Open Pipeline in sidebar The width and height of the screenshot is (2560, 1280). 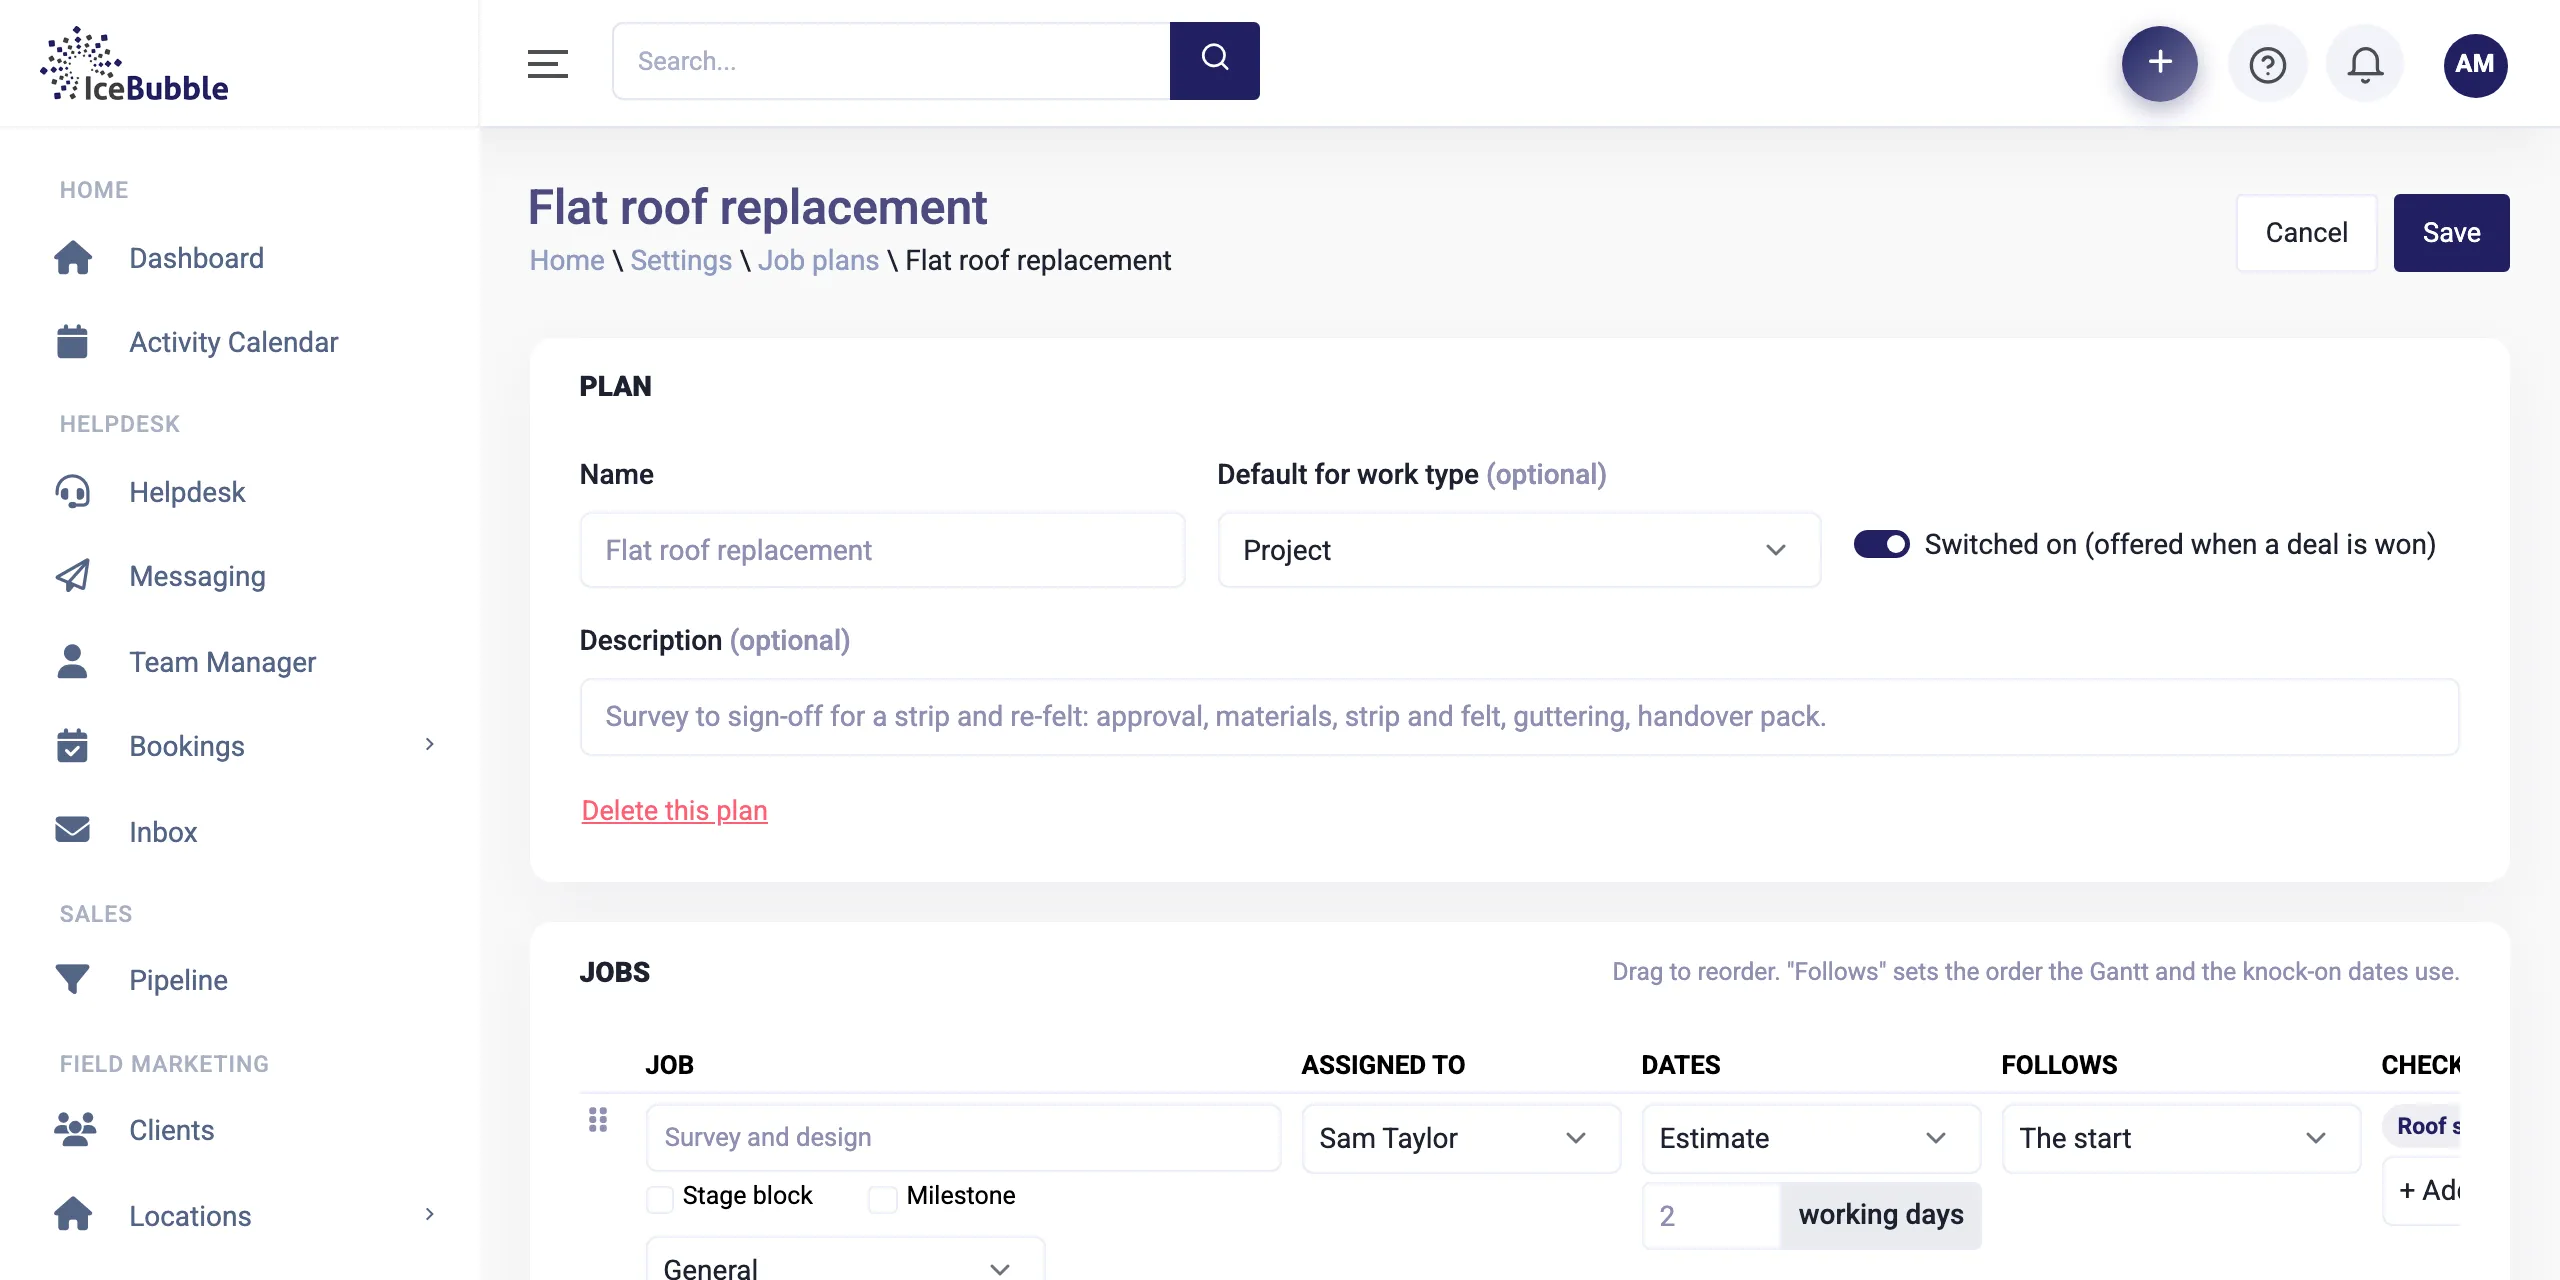pos(179,980)
